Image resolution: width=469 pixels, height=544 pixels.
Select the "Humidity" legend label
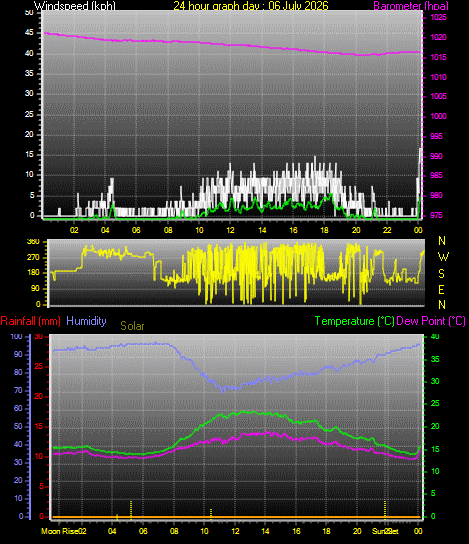point(86,321)
